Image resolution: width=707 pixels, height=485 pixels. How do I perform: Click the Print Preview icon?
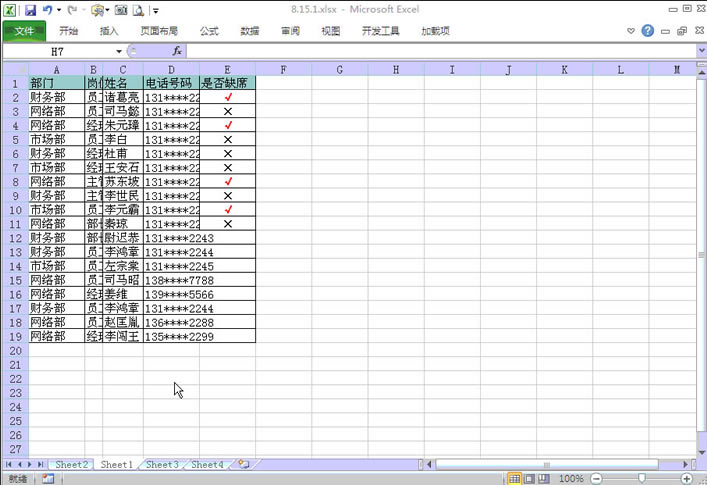(x=138, y=10)
